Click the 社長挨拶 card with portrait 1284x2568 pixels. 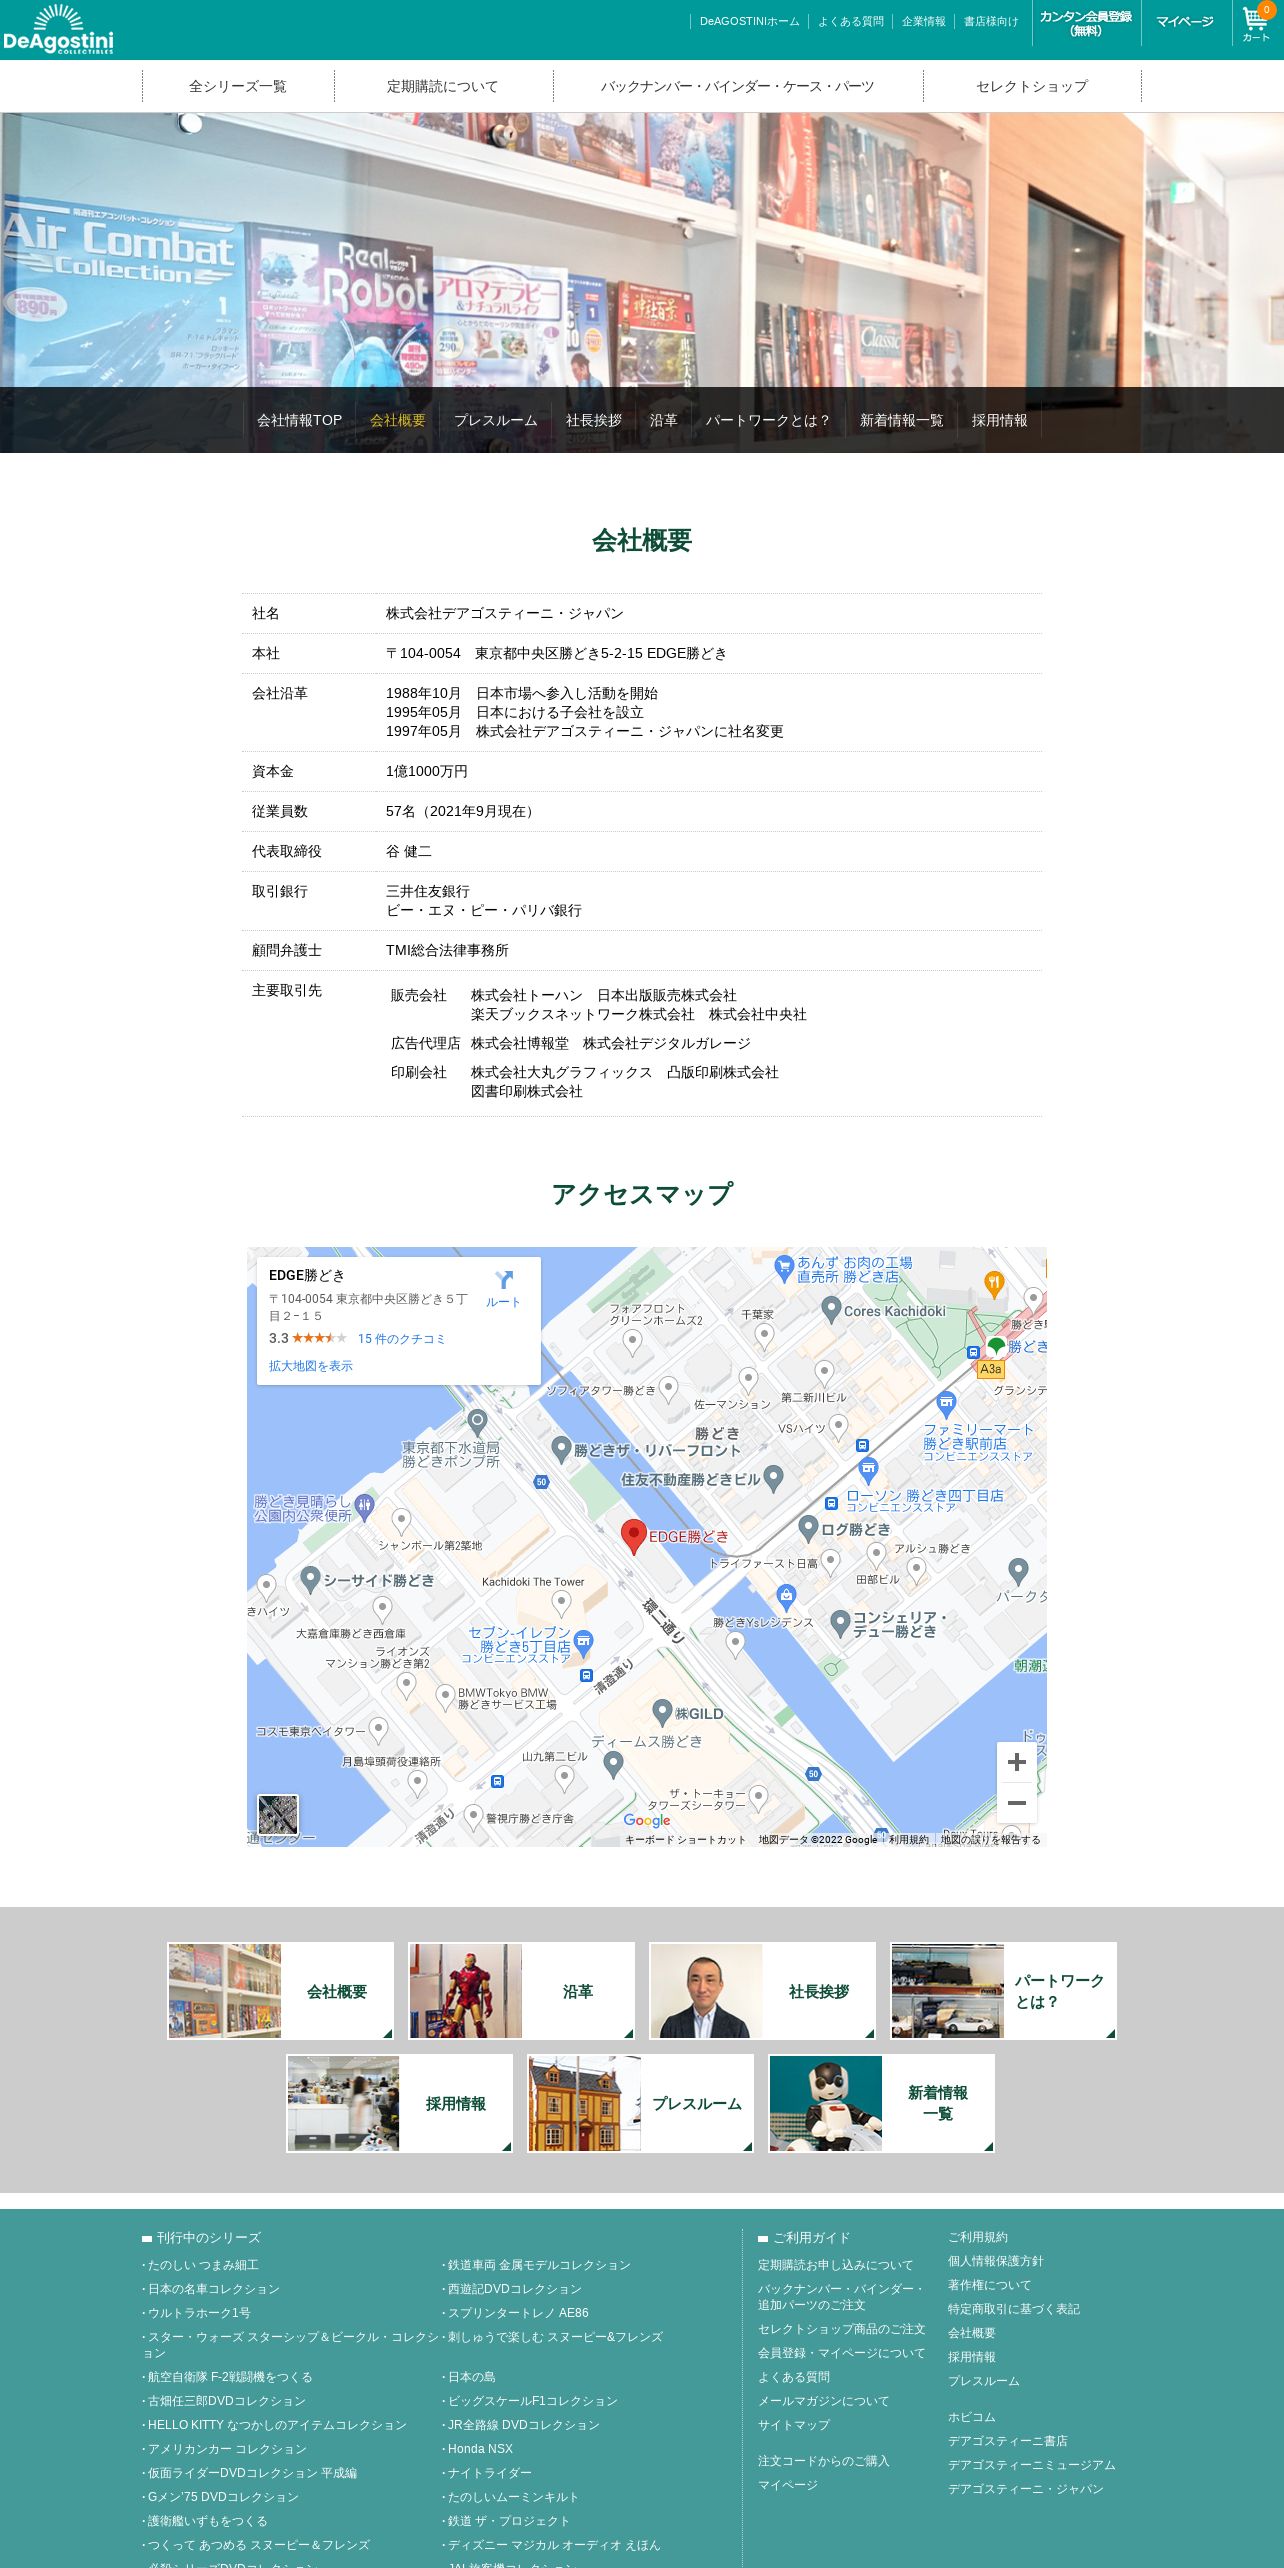(x=762, y=1991)
